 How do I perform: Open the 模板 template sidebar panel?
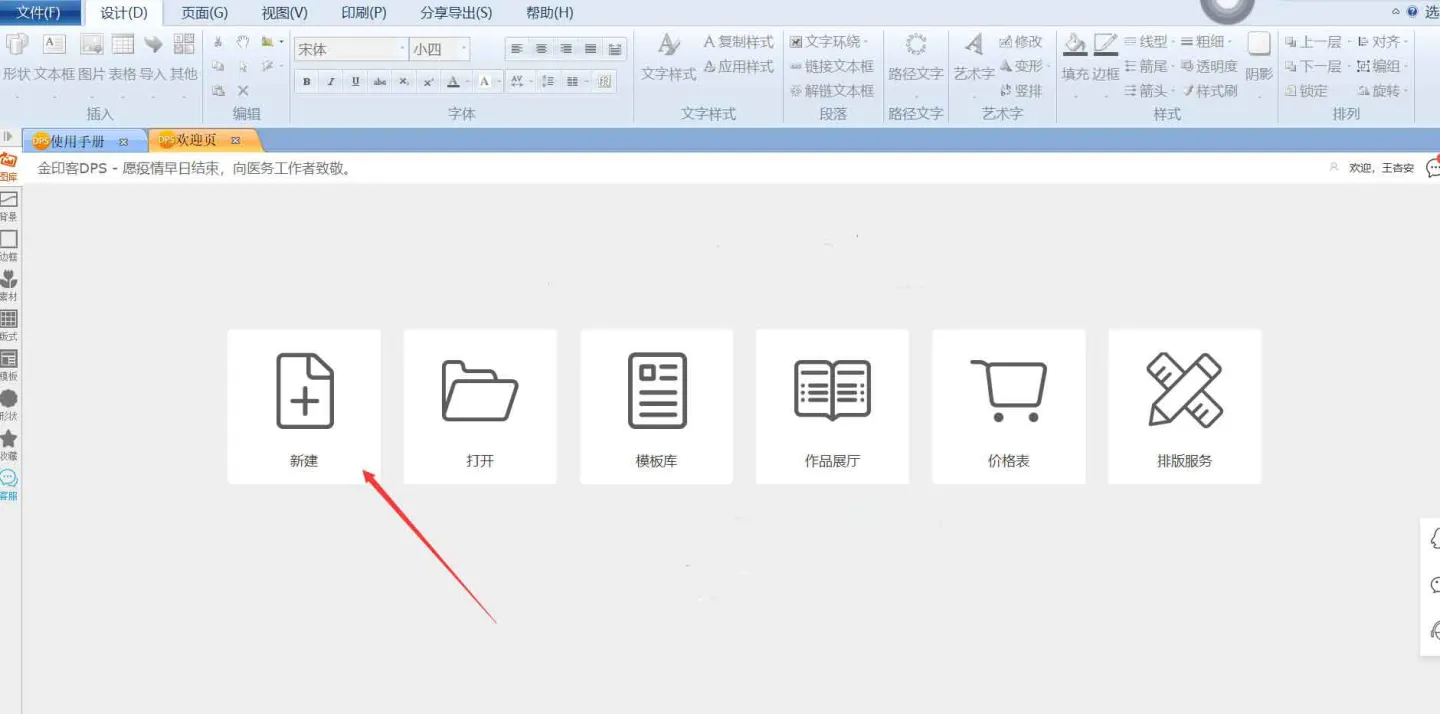(9, 366)
